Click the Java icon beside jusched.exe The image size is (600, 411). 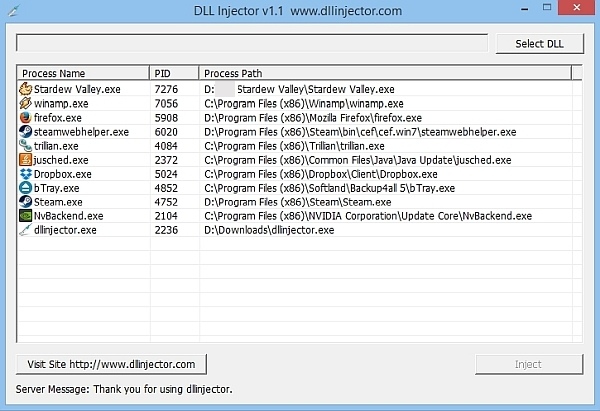pyautogui.click(x=25, y=160)
